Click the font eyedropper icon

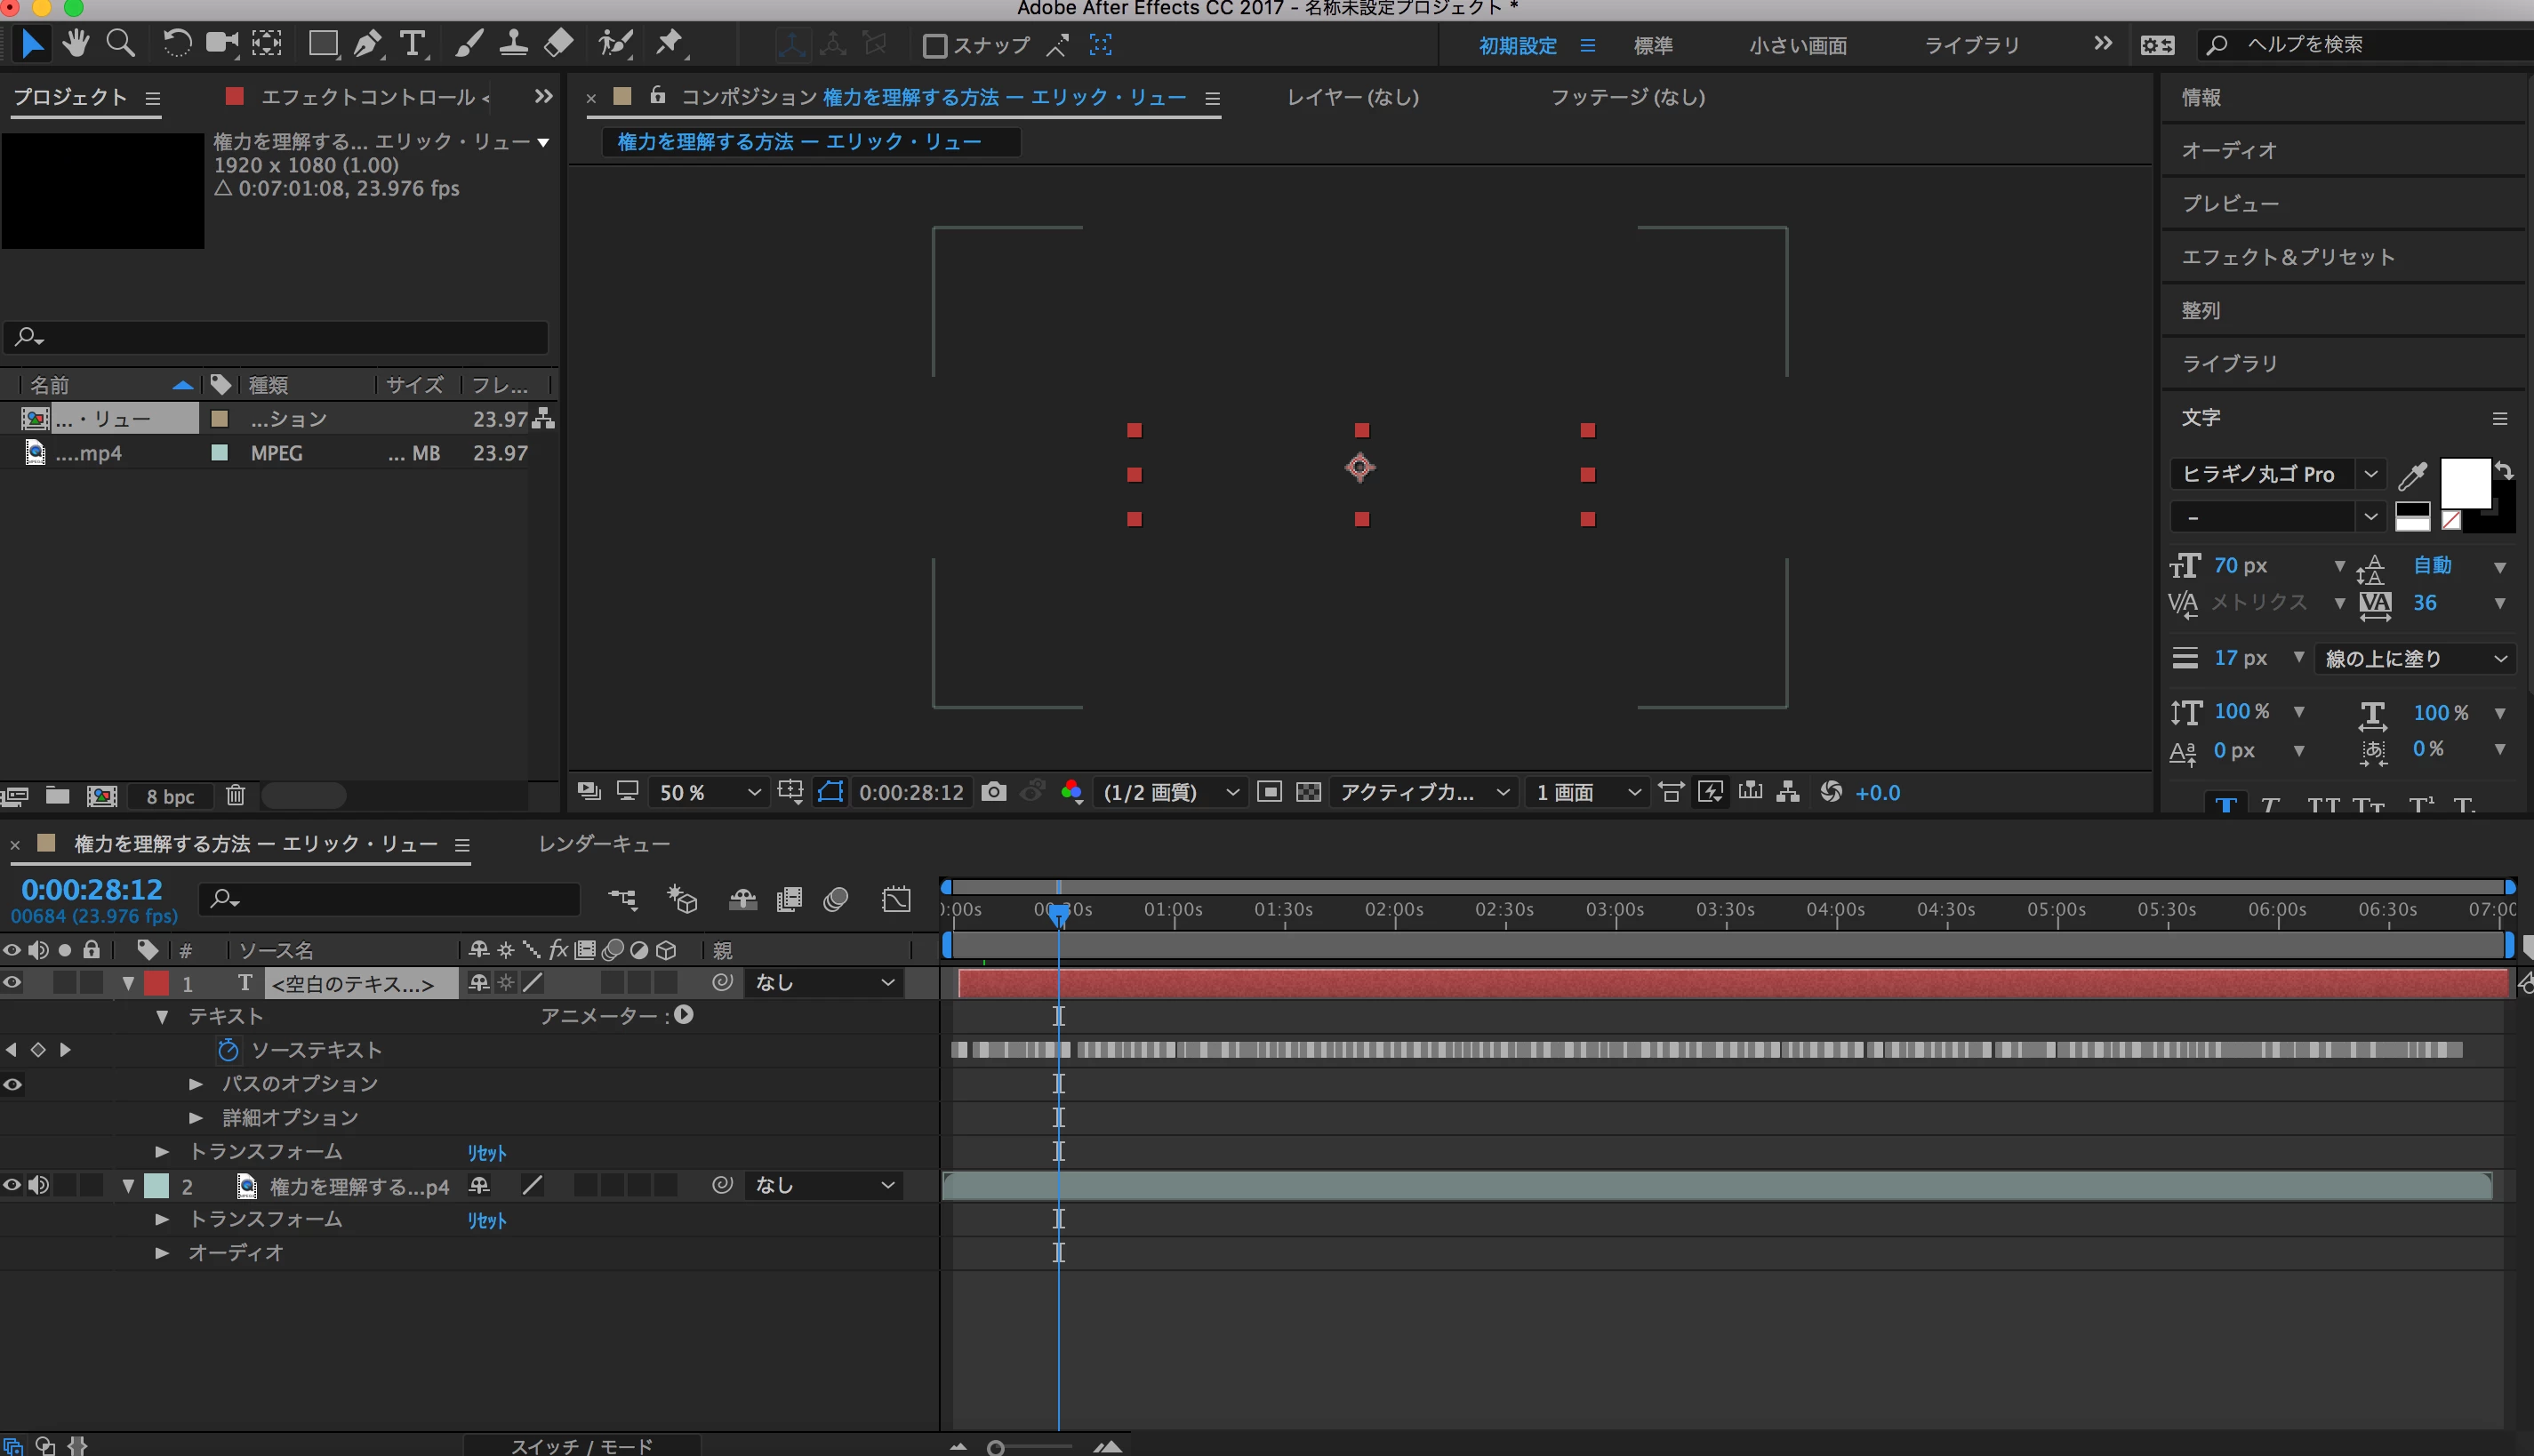tap(2411, 476)
